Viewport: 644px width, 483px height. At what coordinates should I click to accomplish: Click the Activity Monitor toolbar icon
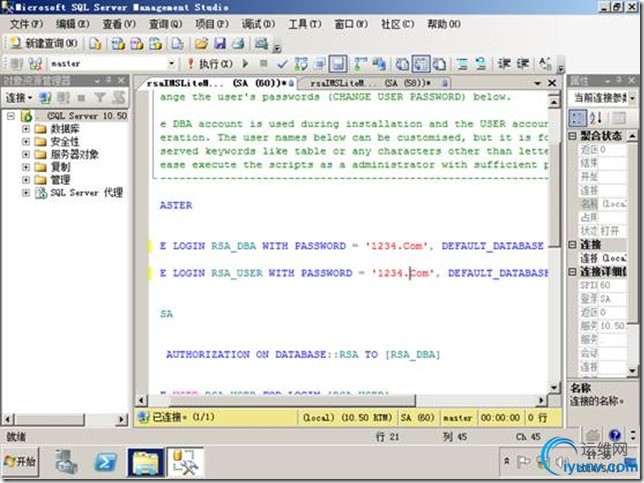point(261,43)
